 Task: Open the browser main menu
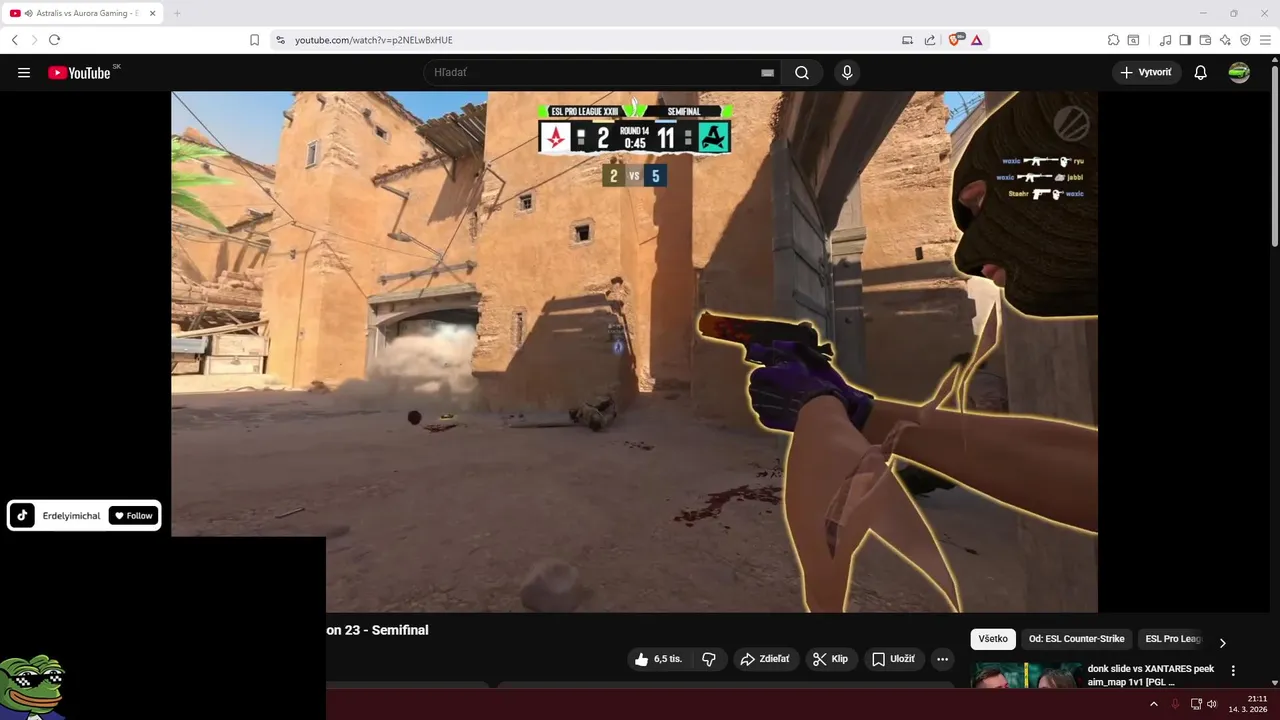(1265, 40)
